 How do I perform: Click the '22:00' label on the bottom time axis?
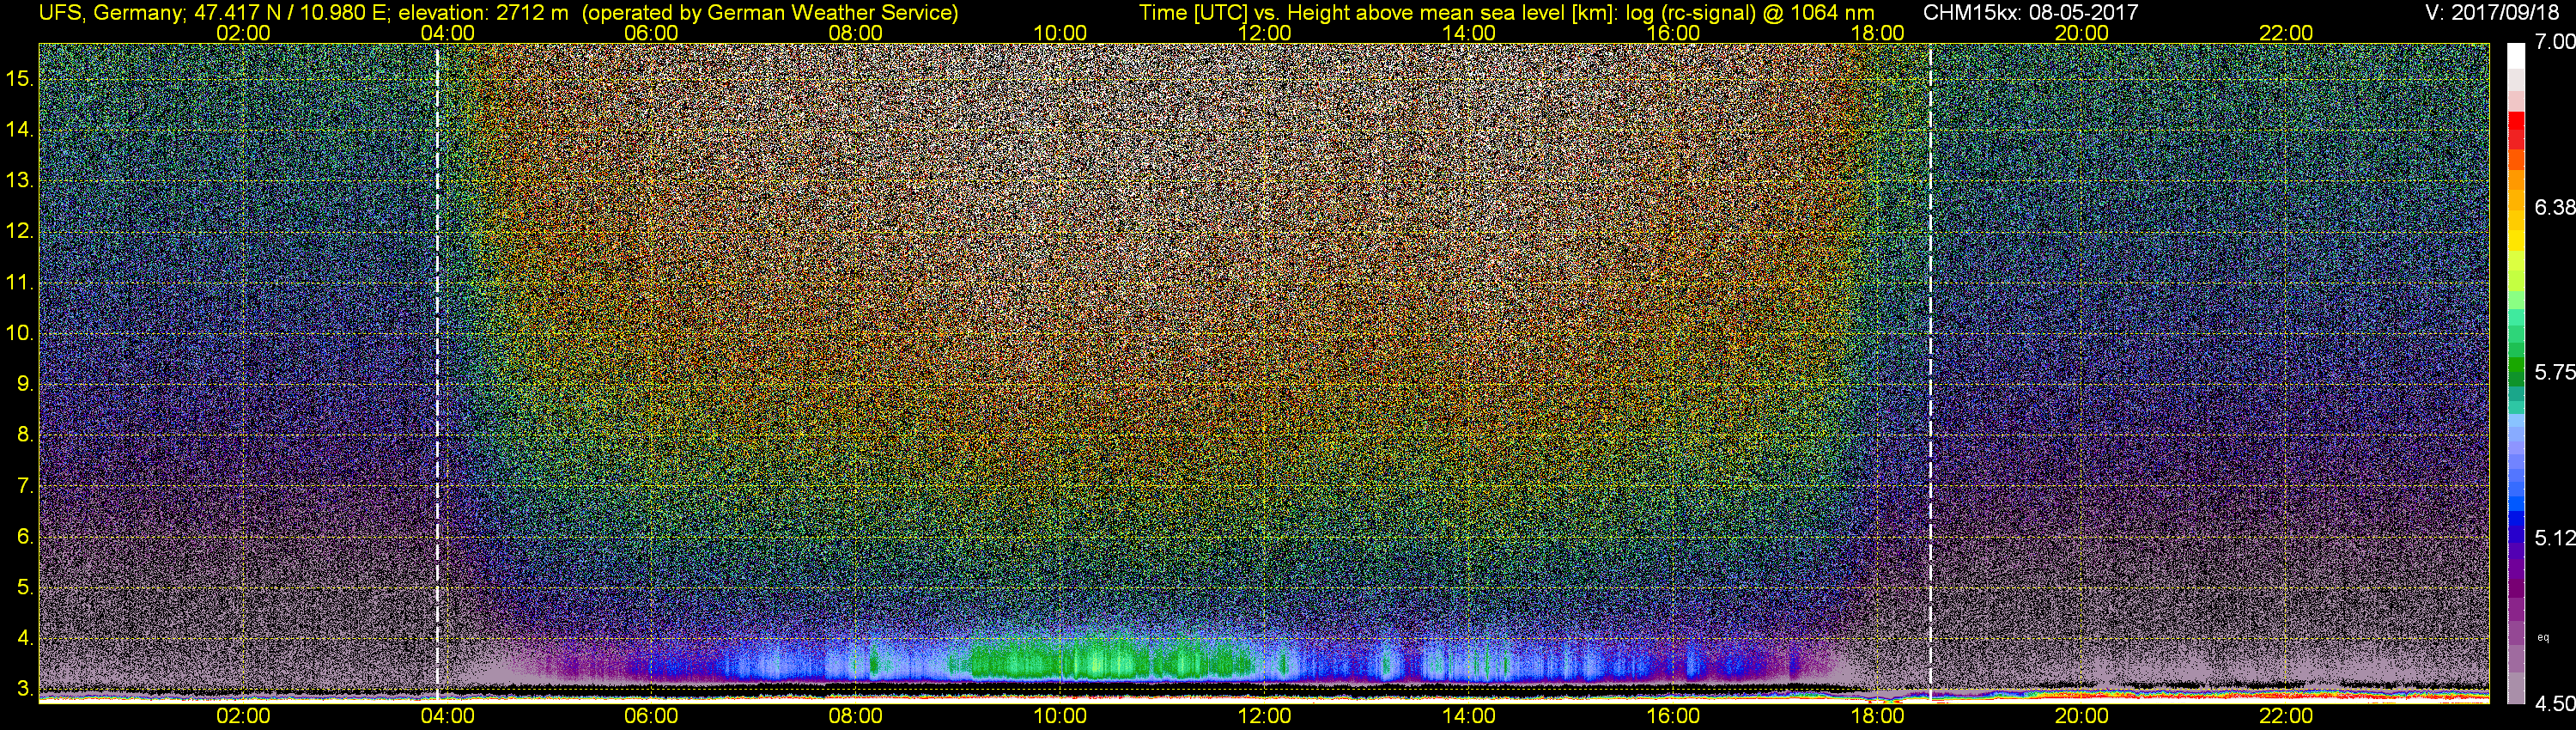[2286, 716]
